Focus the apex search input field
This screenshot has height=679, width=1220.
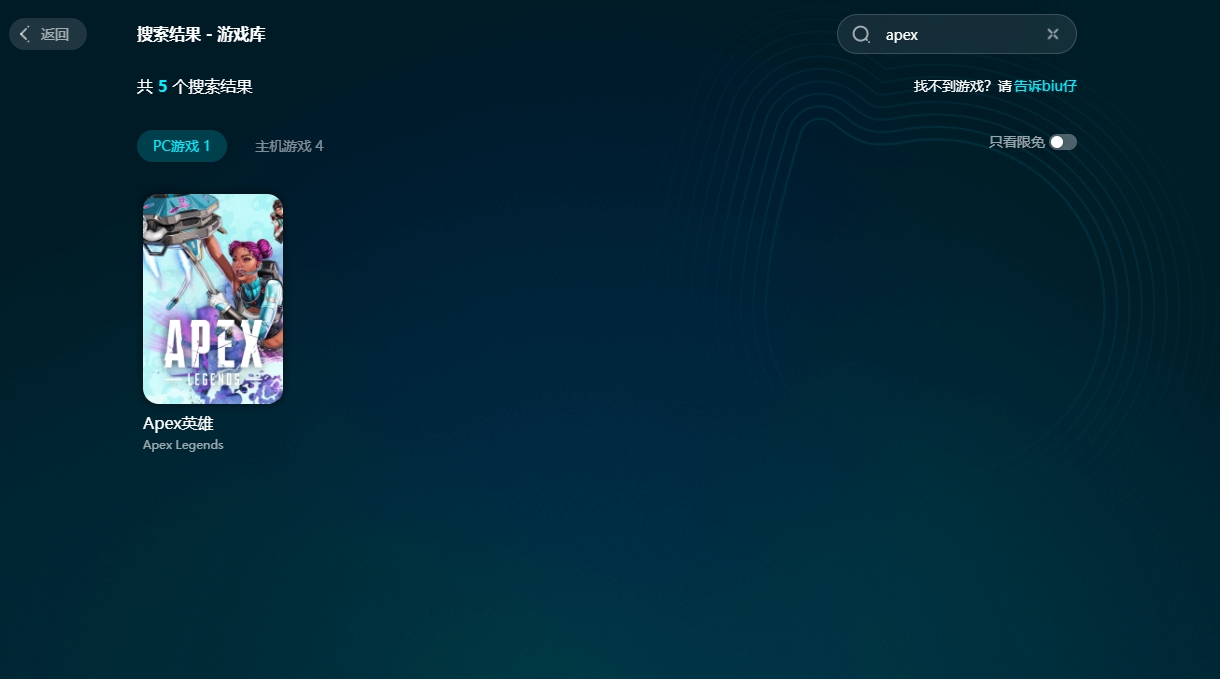tap(957, 34)
